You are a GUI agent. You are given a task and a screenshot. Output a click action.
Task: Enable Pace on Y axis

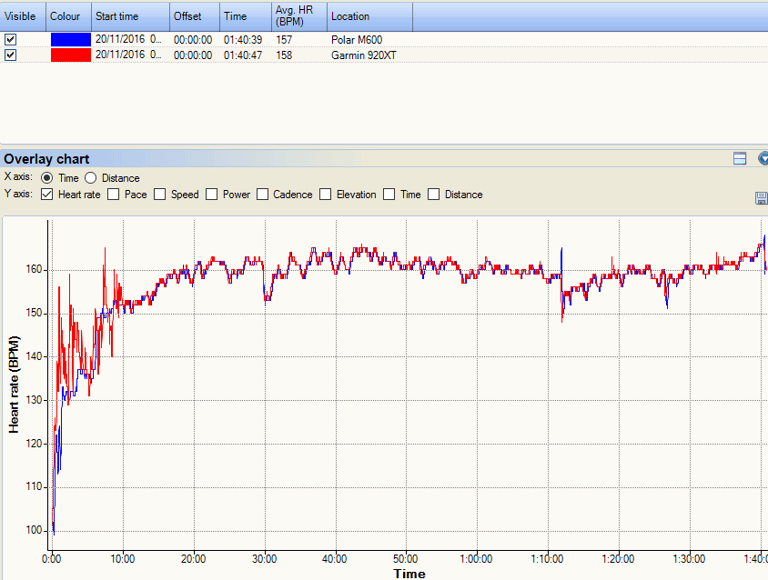[x=113, y=194]
